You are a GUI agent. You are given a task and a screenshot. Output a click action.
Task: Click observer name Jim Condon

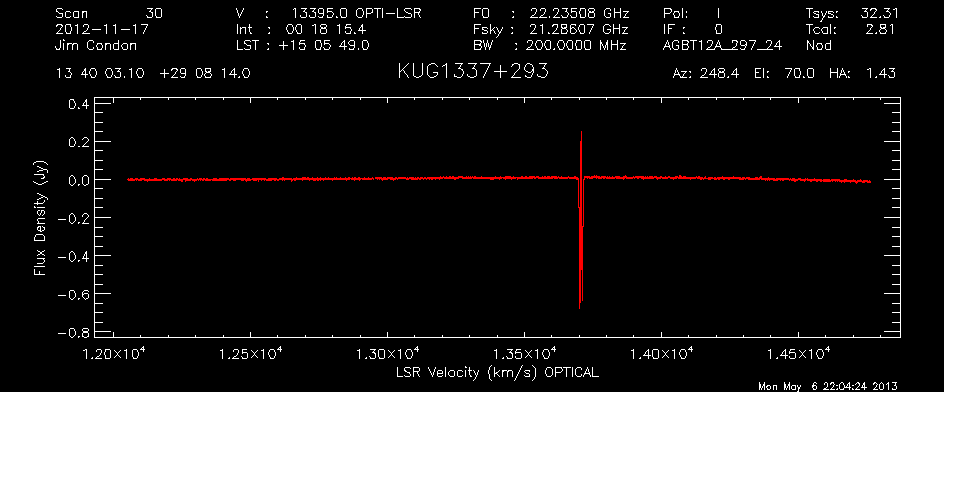click(x=96, y=45)
